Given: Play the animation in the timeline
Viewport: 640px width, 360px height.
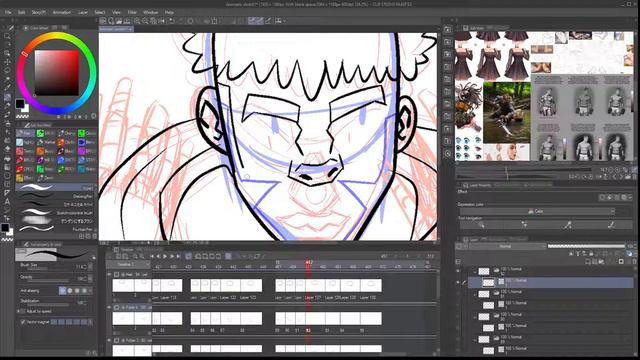Looking at the screenshot, I should point(165,256).
